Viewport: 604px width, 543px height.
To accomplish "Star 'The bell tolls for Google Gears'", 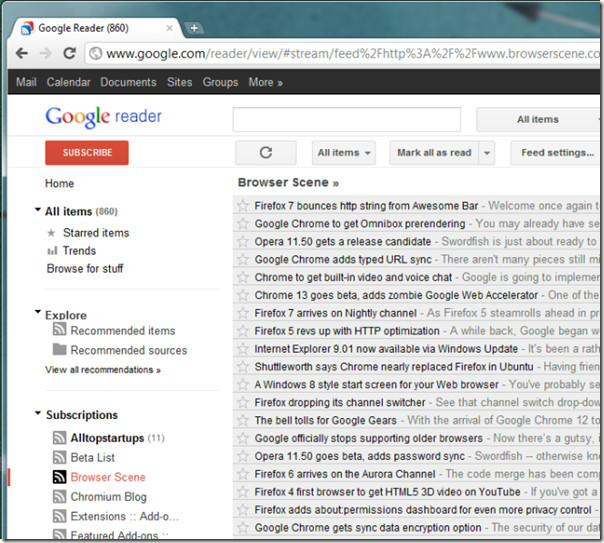I will 243,420.
